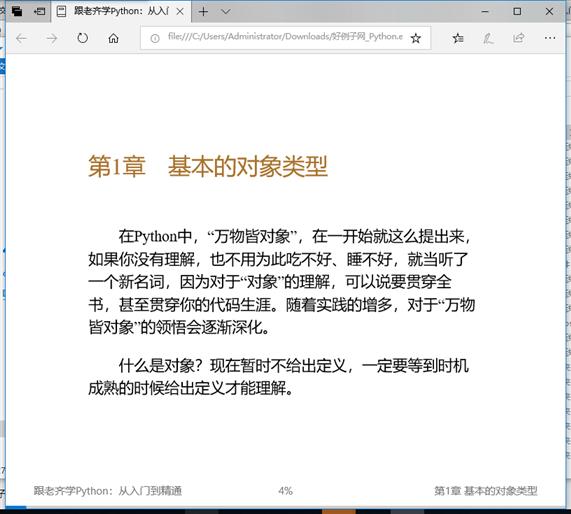Viewport: 571px width, 514px height.
Task: Click the forward navigation arrow
Action: [52, 38]
